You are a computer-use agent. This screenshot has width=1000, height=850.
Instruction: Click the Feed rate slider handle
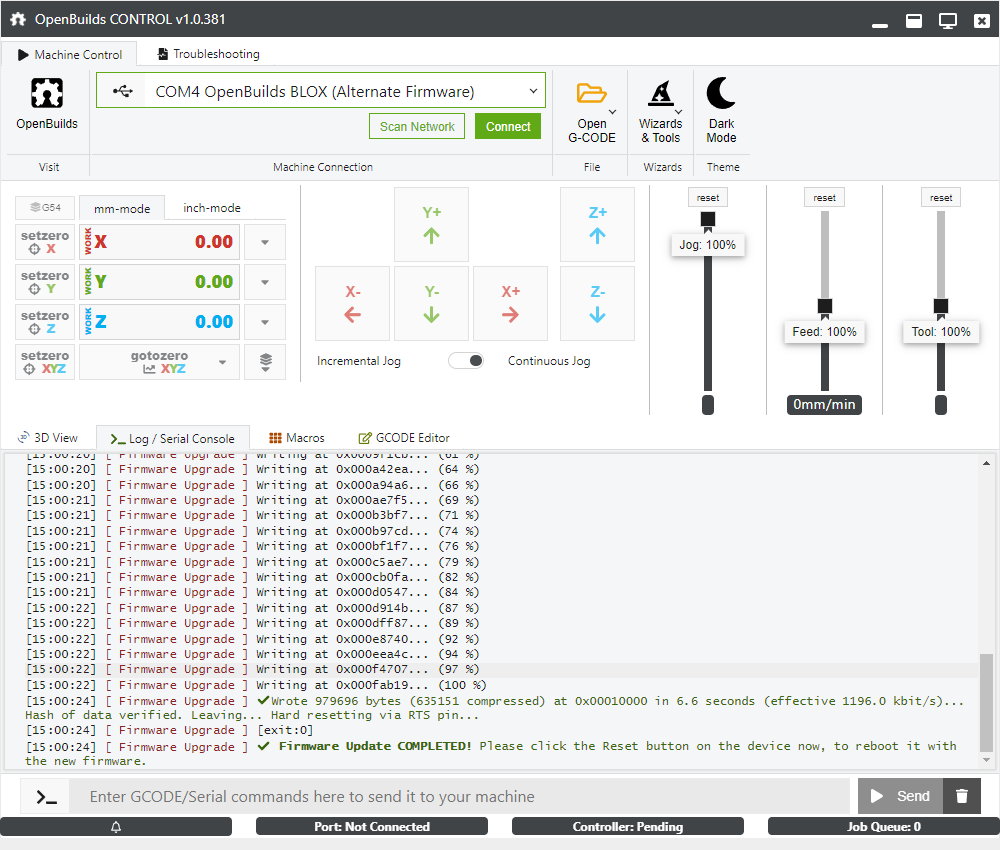[x=825, y=306]
